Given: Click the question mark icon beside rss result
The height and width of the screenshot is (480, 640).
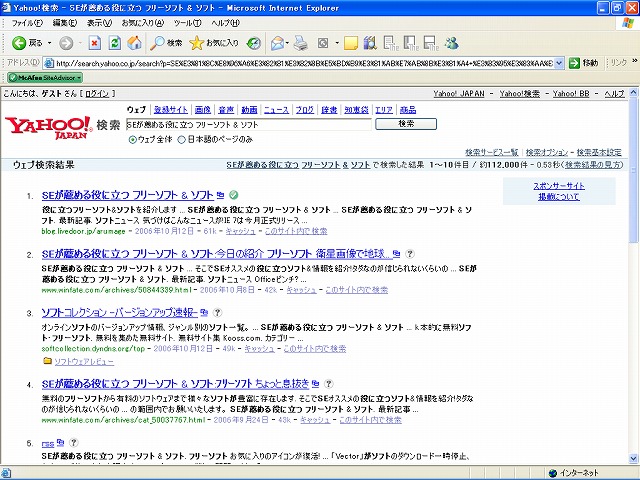Looking at the screenshot, I should (x=73, y=442).
